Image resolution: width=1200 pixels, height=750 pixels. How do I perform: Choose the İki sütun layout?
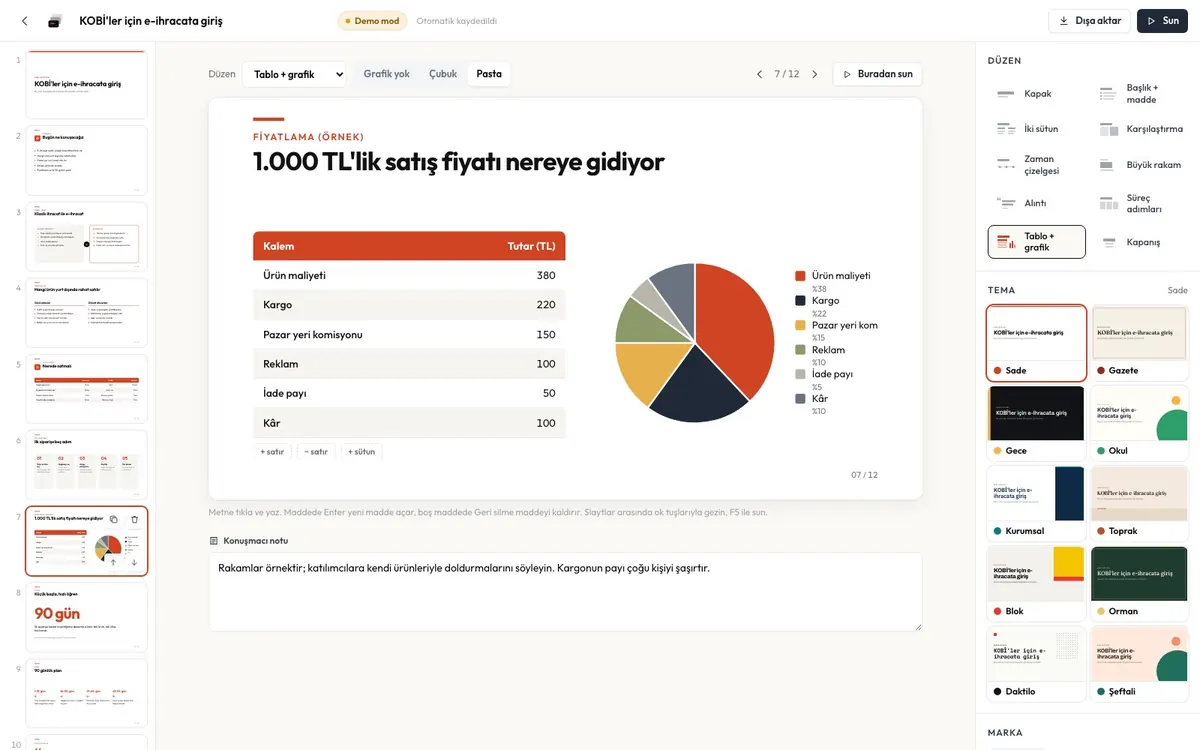(1036, 129)
